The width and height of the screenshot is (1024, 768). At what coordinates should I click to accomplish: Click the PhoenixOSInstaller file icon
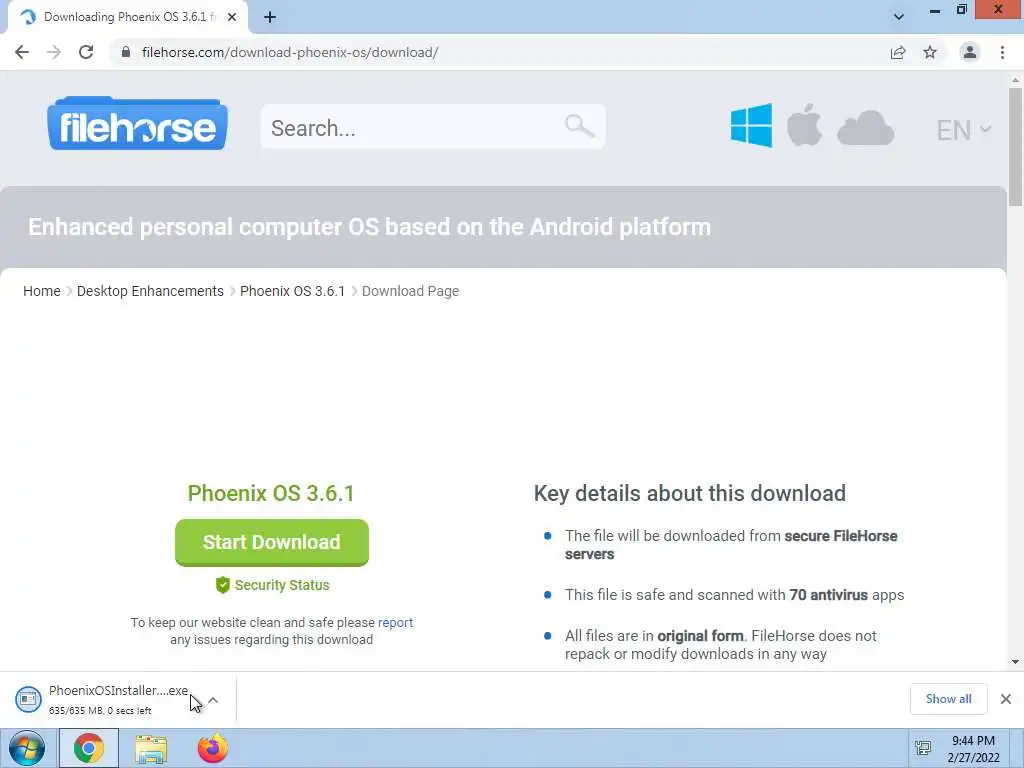(x=28, y=699)
